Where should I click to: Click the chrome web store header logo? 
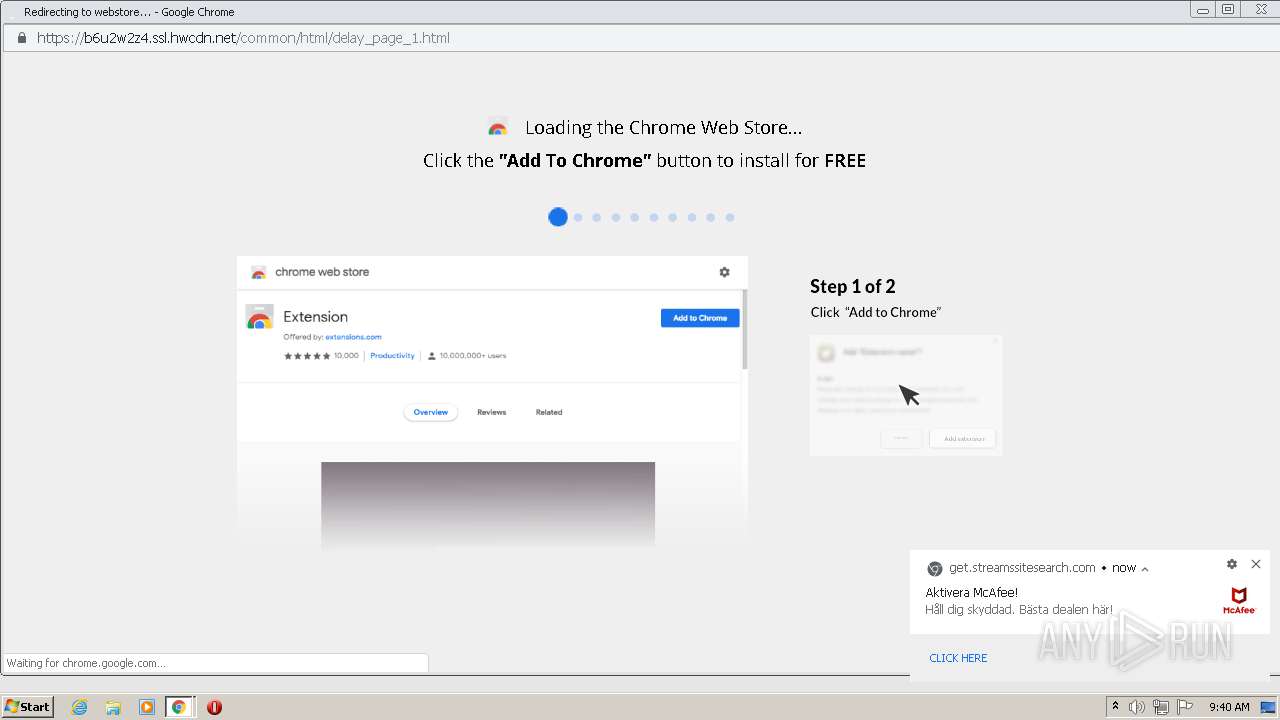coord(258,272)
